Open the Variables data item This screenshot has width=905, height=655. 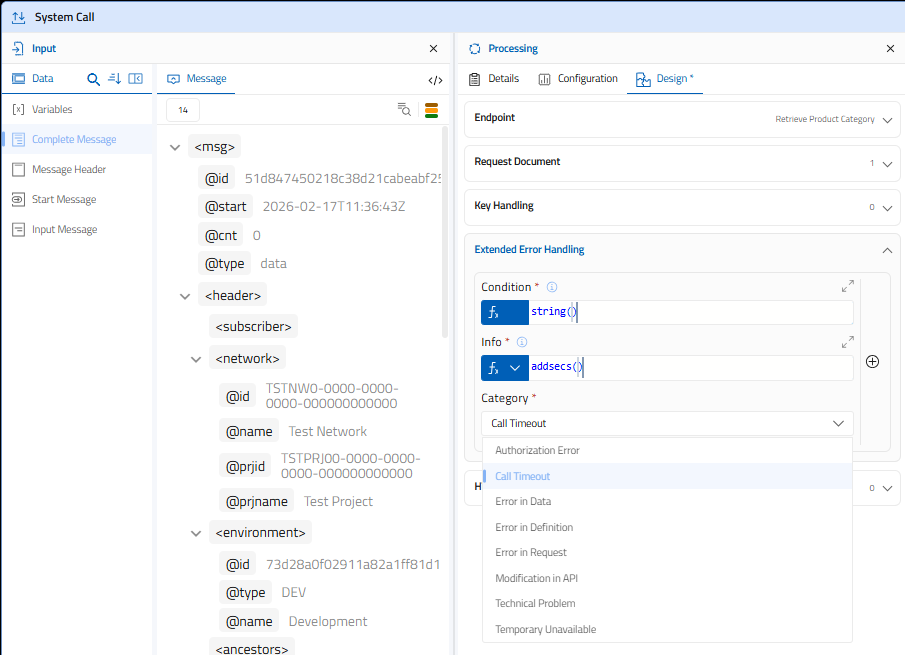[x=52, y=110]
